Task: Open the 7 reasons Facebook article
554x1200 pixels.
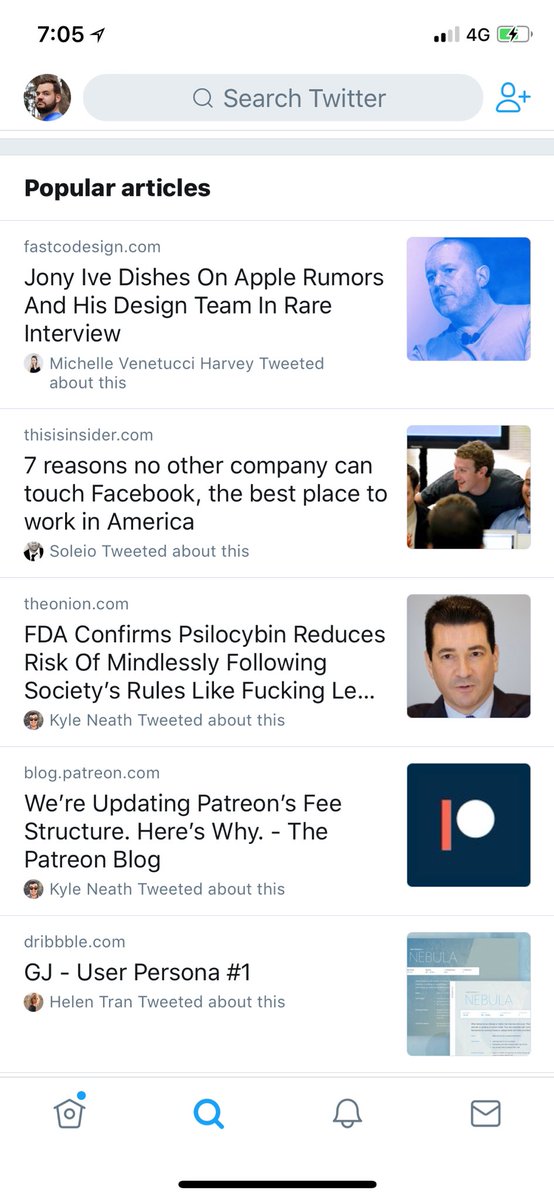Action: 277,493
